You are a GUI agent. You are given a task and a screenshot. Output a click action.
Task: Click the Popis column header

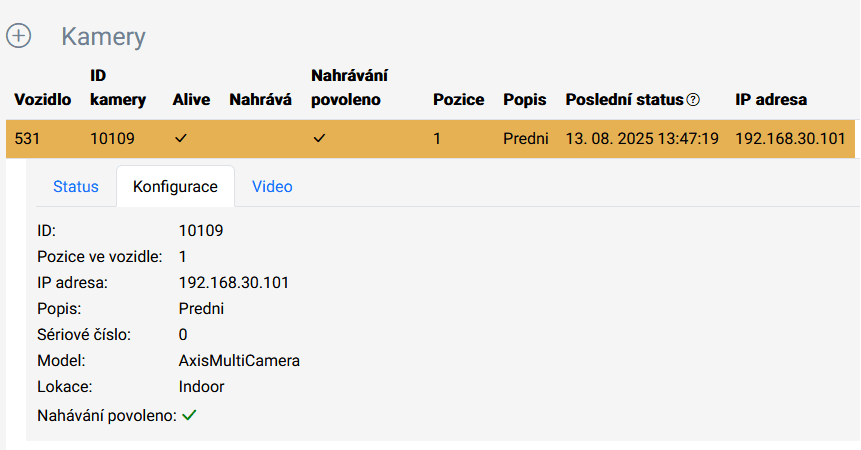(524, 100)
